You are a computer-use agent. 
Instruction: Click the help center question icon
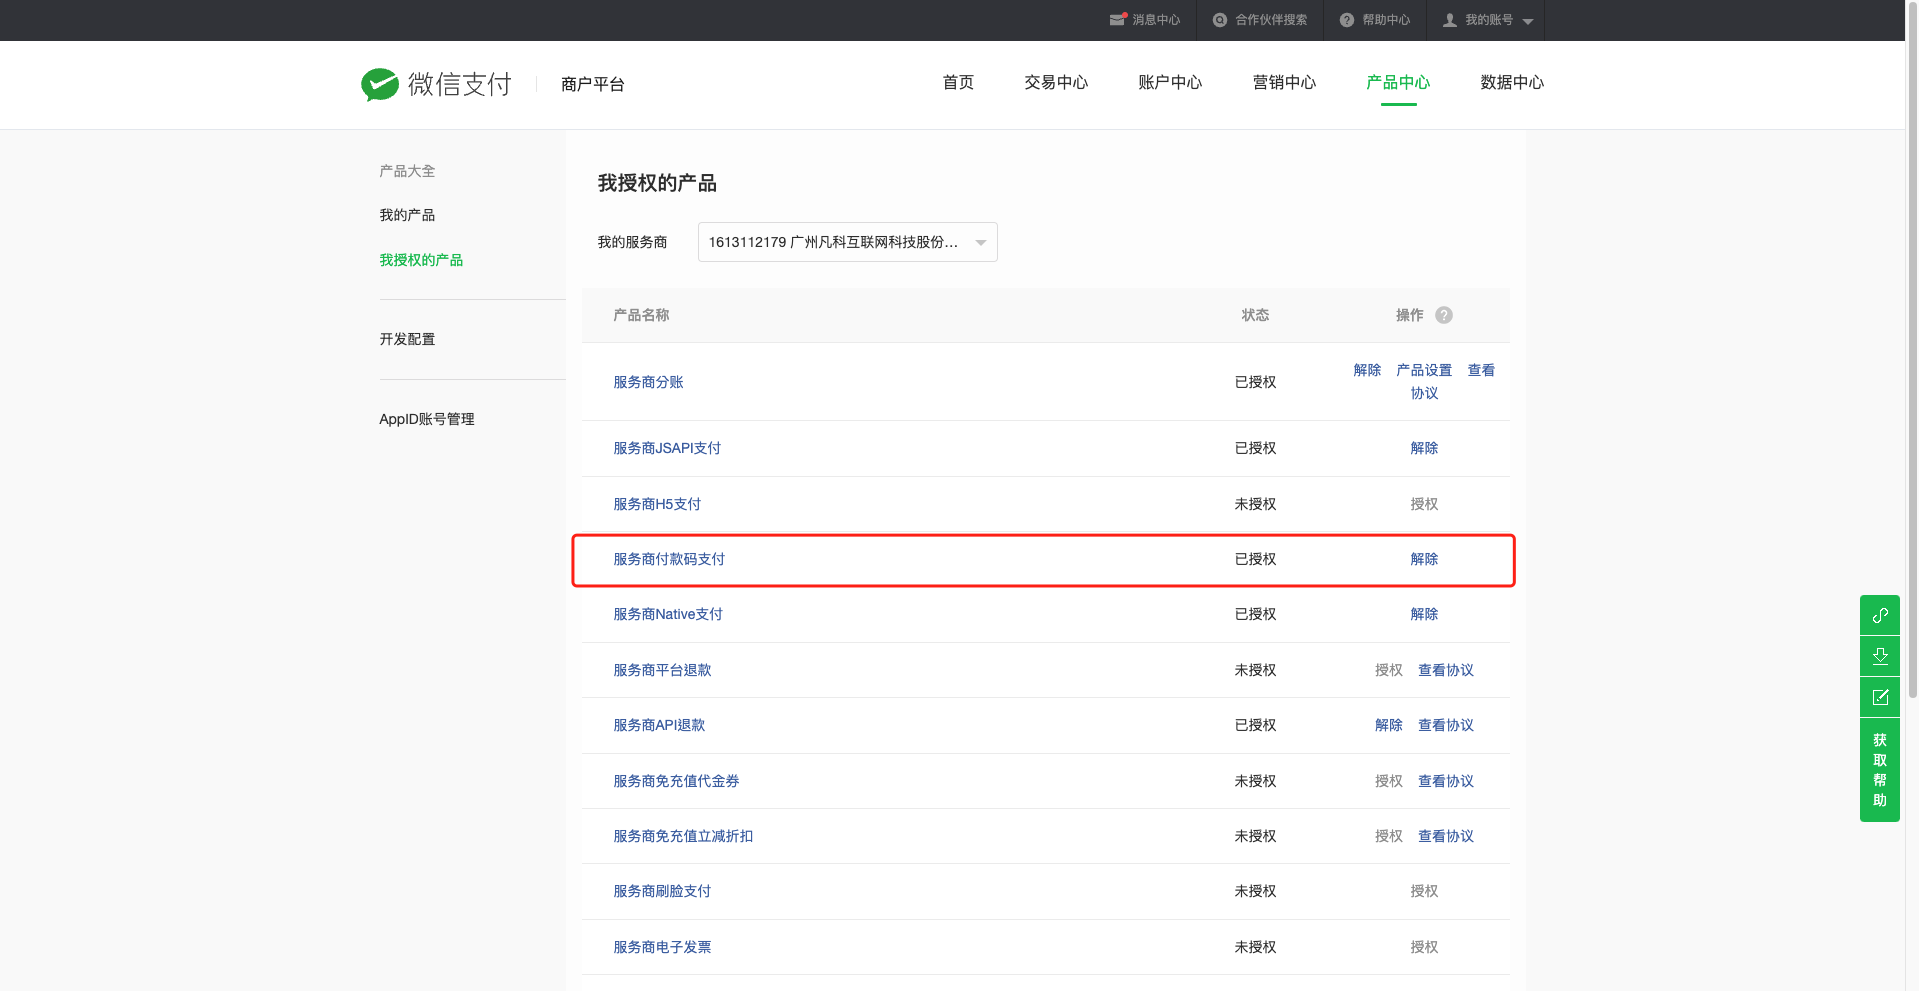1347,20
